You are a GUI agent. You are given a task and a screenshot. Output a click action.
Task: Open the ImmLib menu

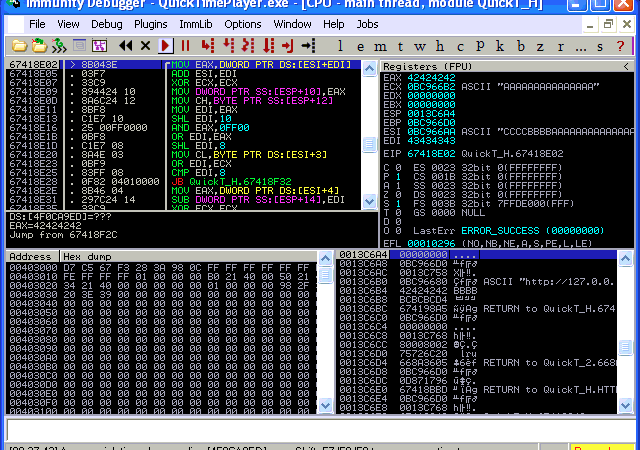click(194, 23)
